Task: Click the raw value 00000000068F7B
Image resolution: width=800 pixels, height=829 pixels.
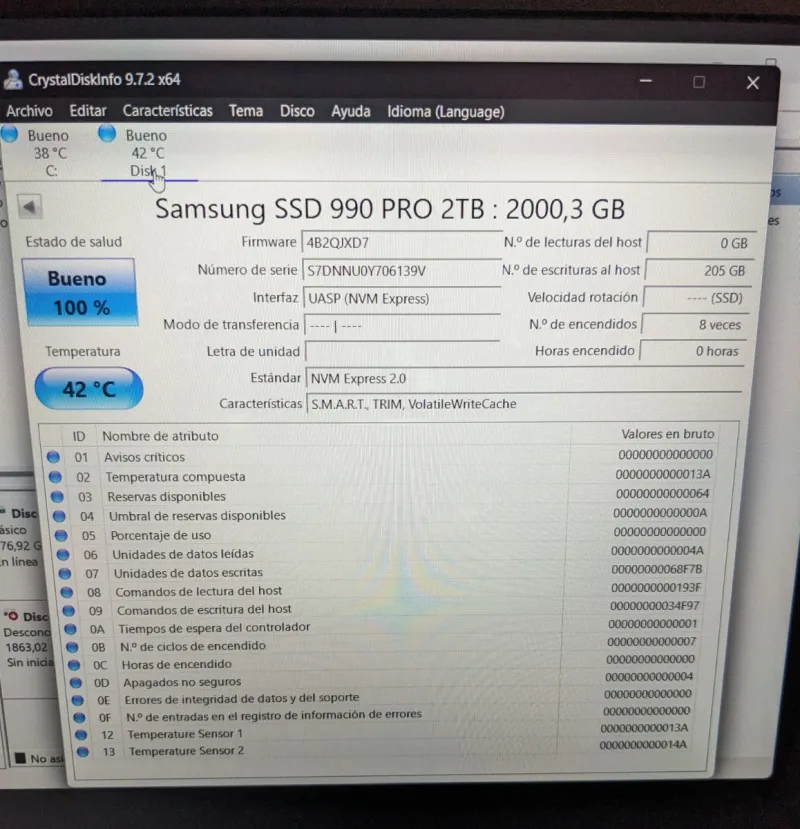Action: [657, 569]
